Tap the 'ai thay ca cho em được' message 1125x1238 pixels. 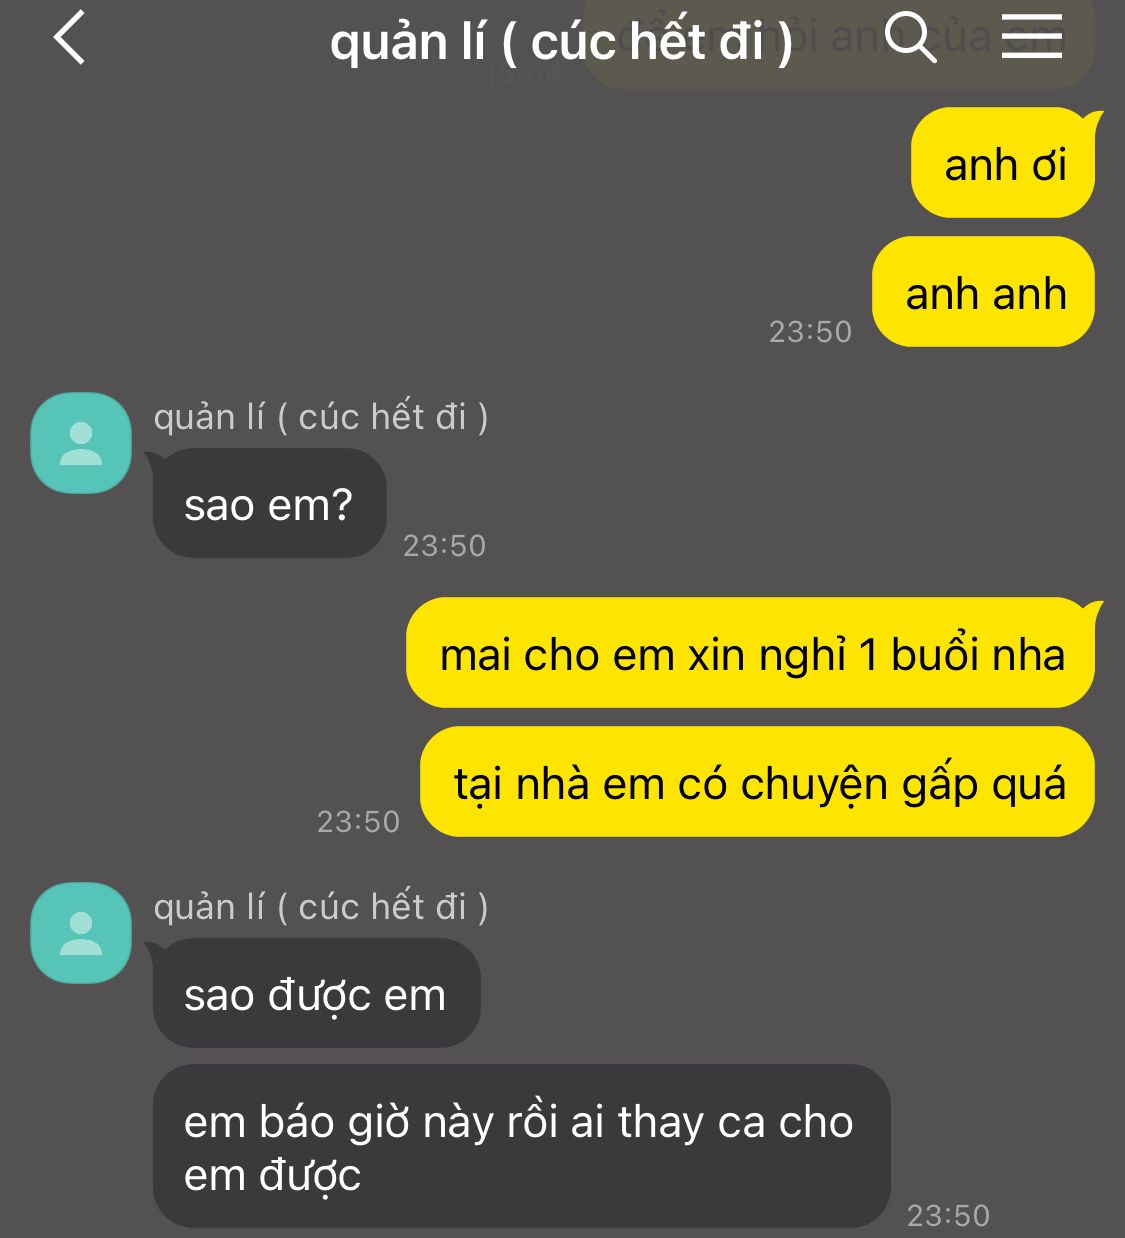[521, 1146]
